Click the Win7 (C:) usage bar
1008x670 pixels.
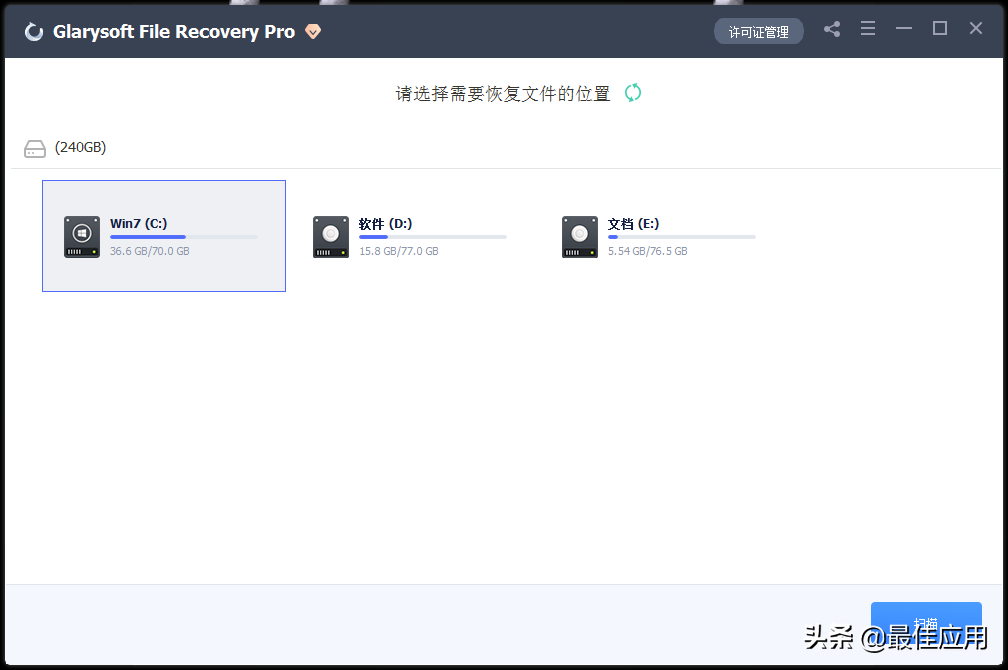coord(184,237)
